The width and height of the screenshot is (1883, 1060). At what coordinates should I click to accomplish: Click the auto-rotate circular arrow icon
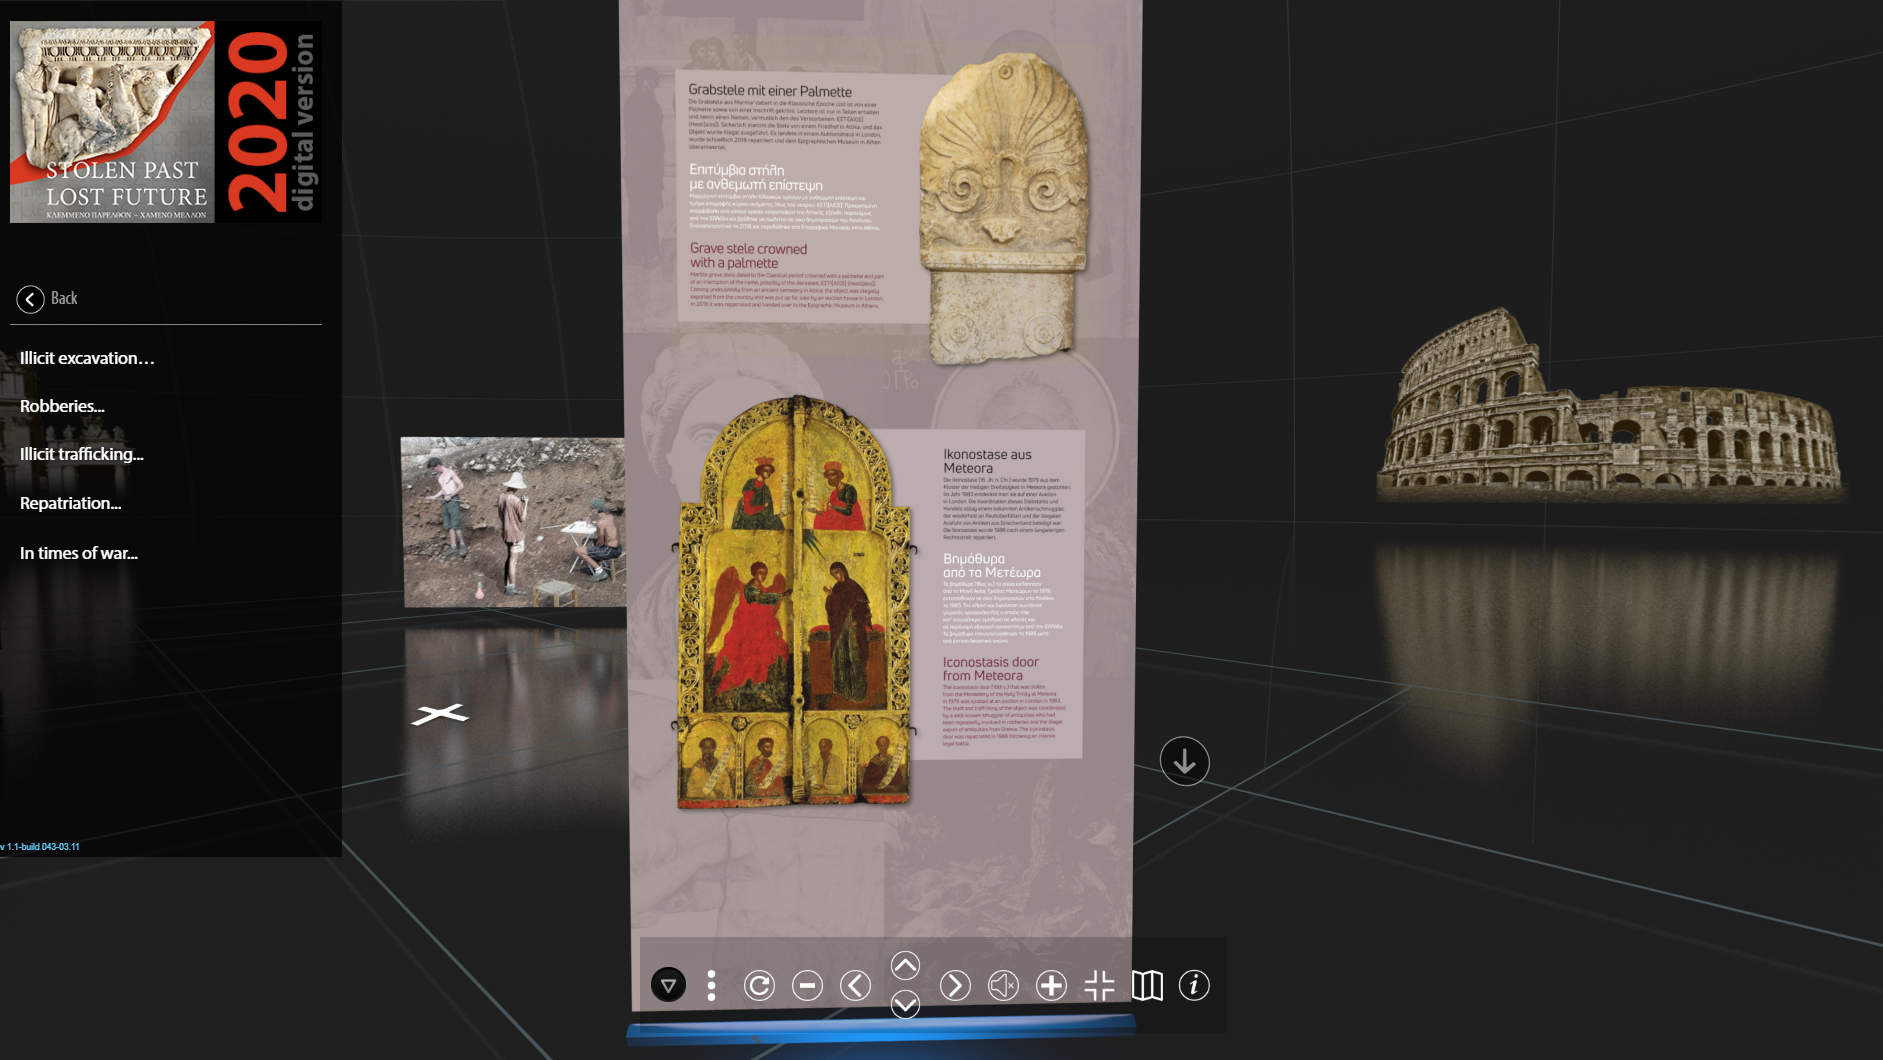tap(759, 986)
